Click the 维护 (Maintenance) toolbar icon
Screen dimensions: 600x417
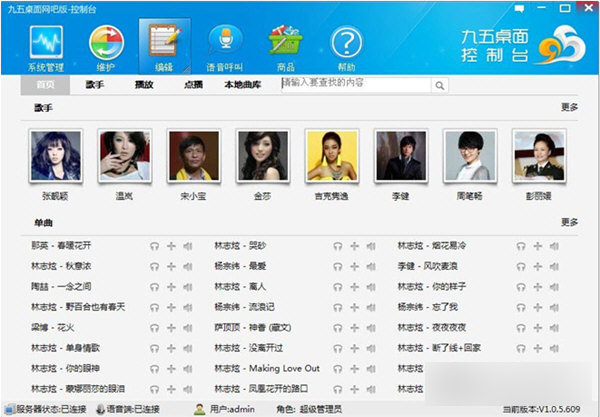tap(105, 45)
